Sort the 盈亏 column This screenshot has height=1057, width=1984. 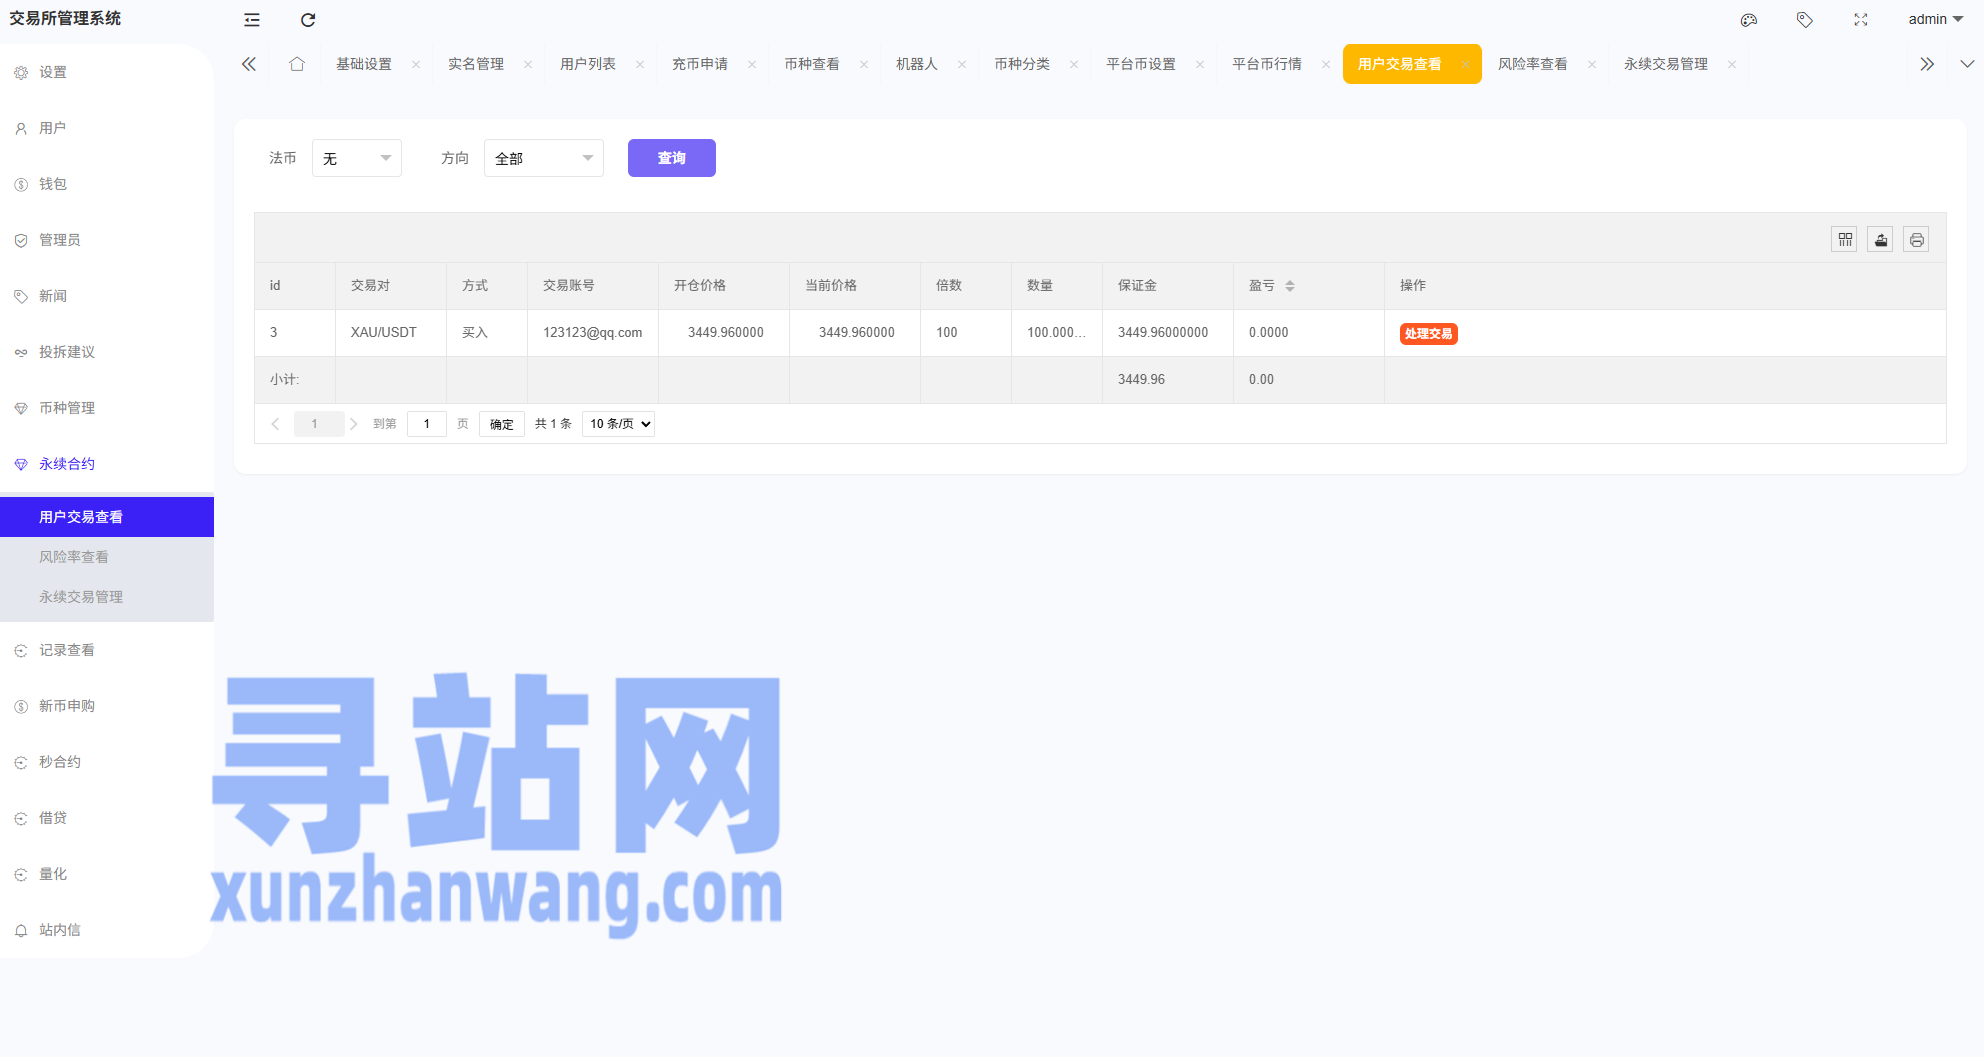pyautogui.click(x=1290, y=286)
